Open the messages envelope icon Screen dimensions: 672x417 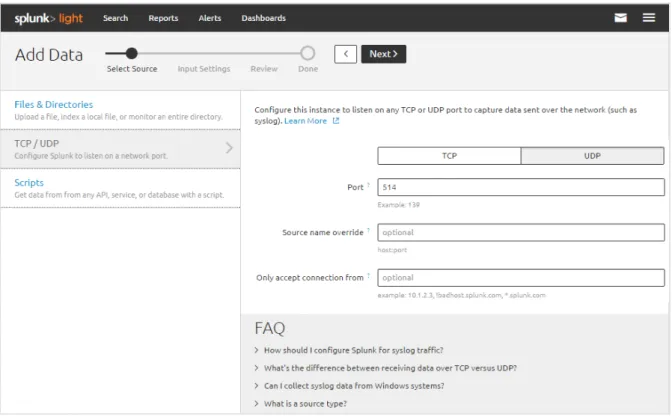[x=620, y=18]
